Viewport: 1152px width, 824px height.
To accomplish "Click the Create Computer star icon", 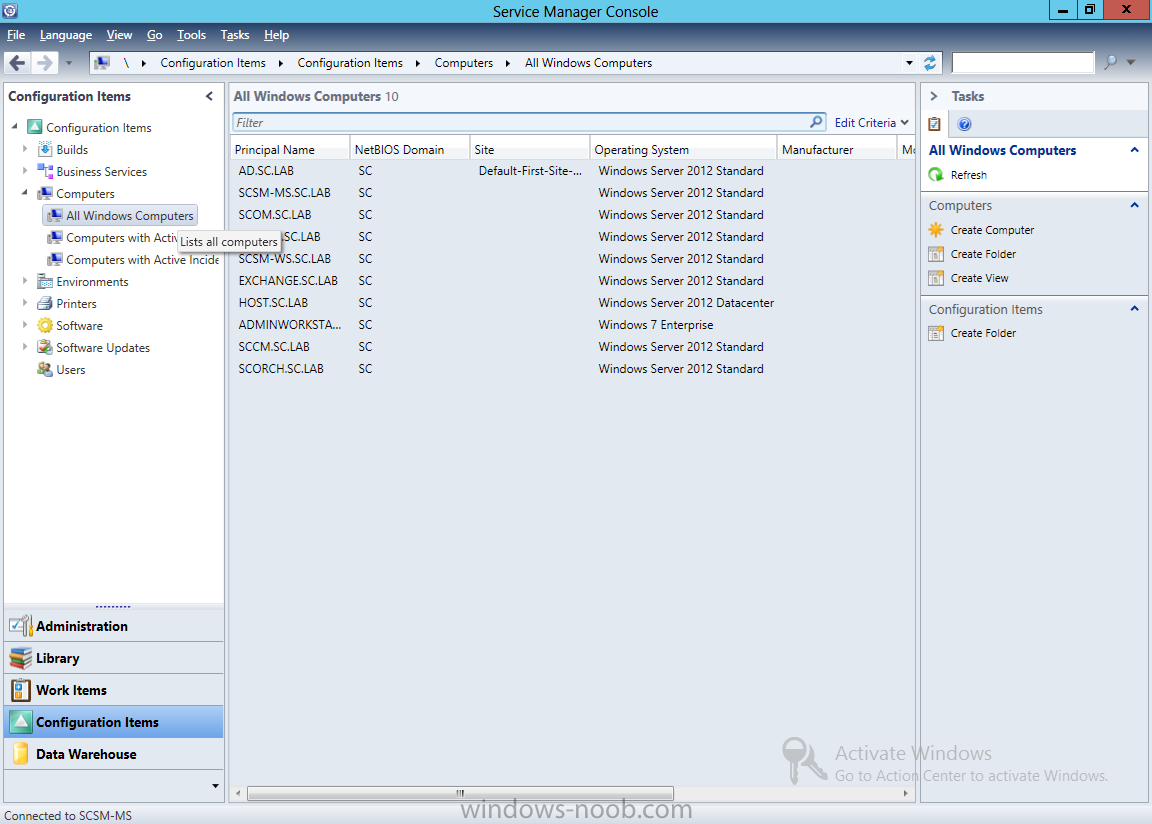I will point(936,230).
